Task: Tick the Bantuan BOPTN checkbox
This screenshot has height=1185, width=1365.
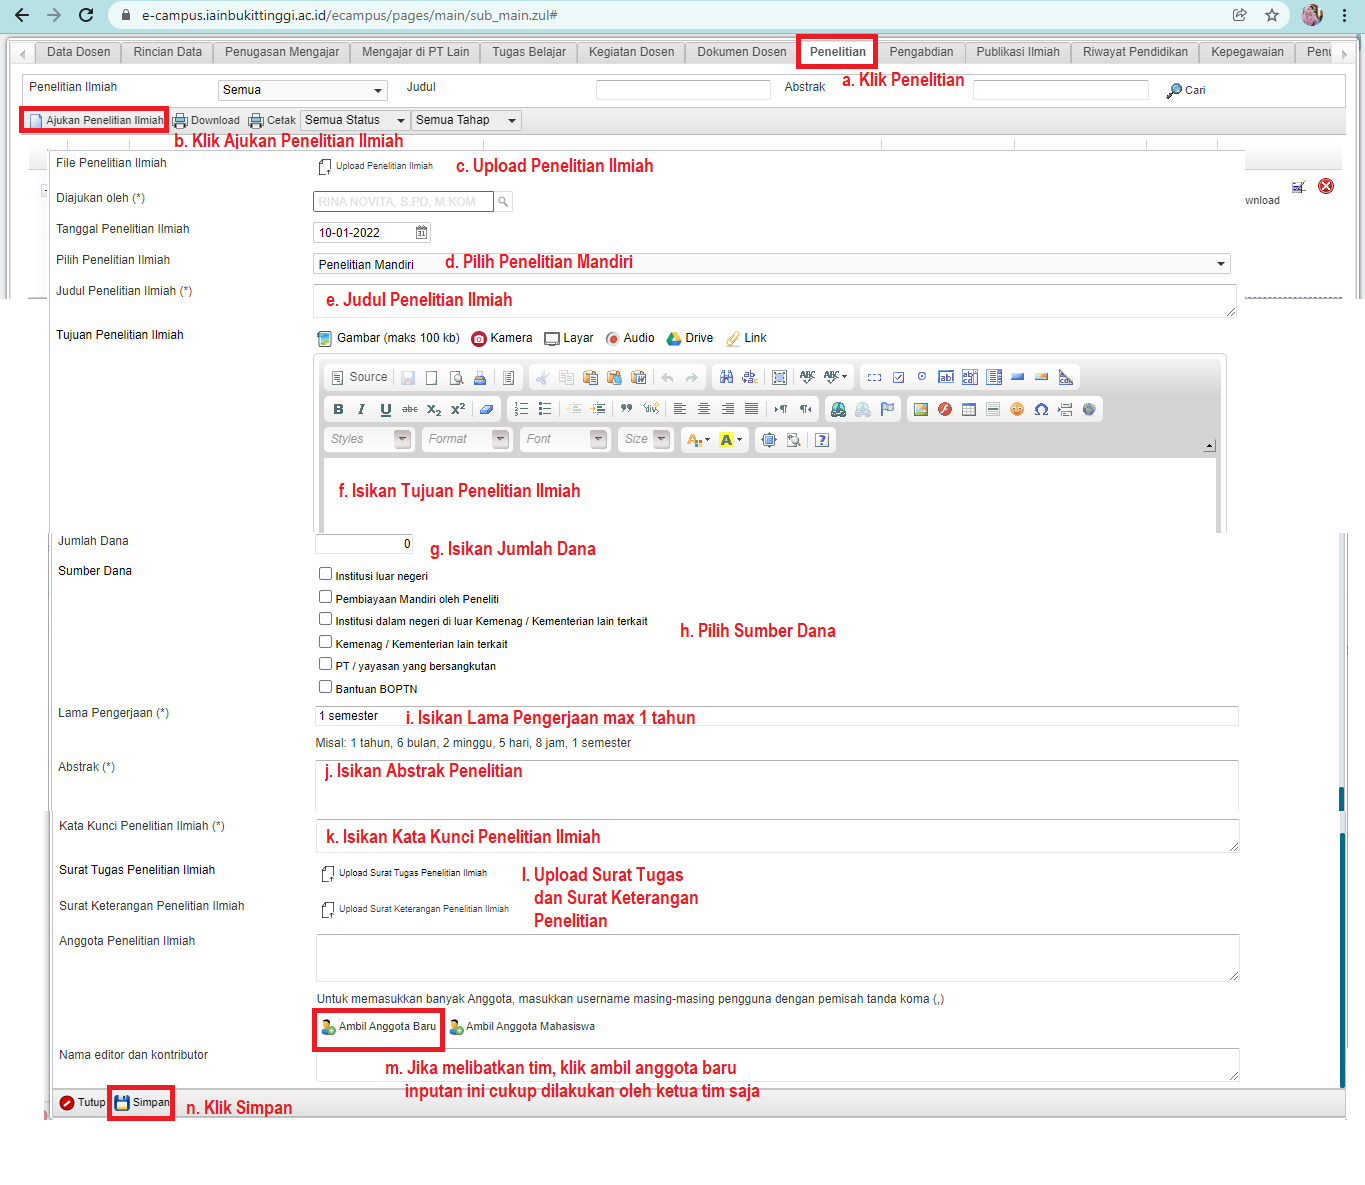Action: [x=325, y=687]
